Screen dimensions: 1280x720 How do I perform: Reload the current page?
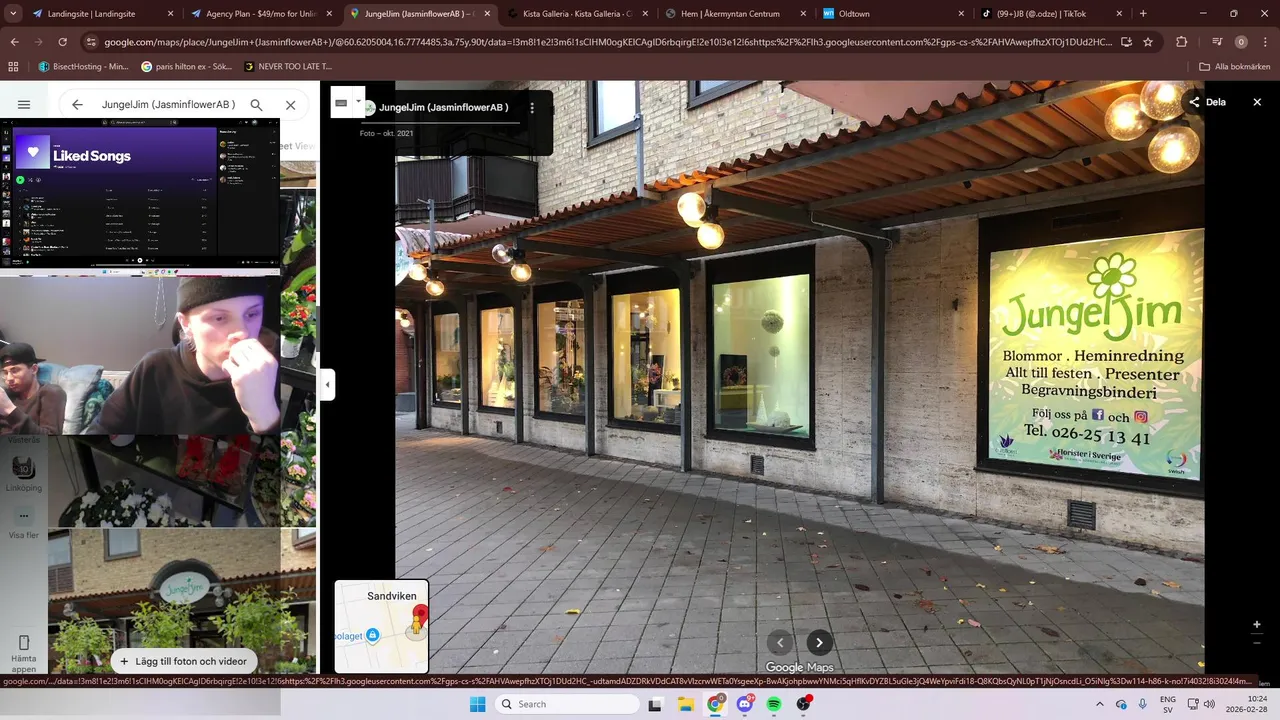pos(62,42)
